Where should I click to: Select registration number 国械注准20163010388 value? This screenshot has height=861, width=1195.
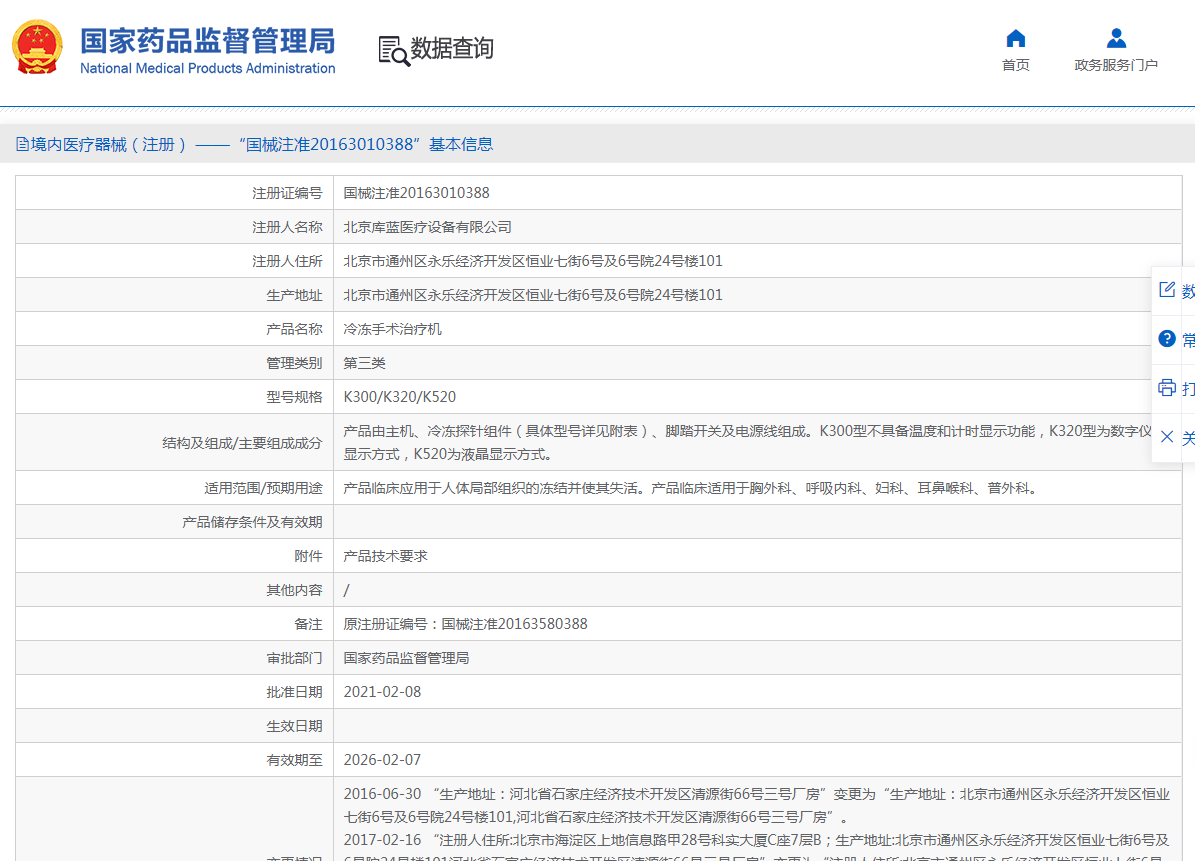pos(416,193)
